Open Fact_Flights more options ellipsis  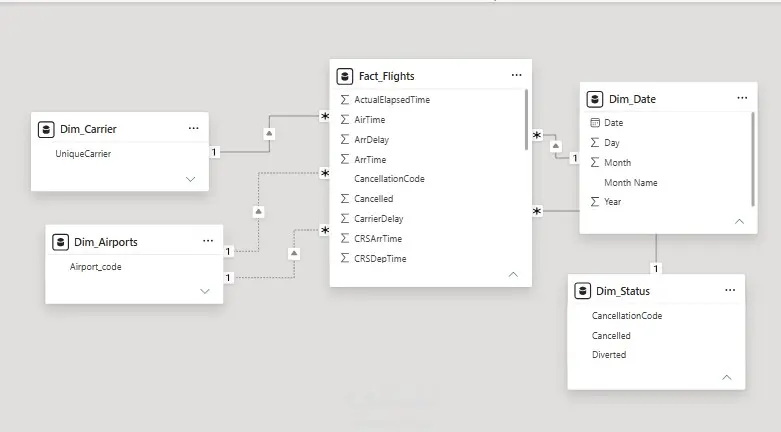[517, 75]
